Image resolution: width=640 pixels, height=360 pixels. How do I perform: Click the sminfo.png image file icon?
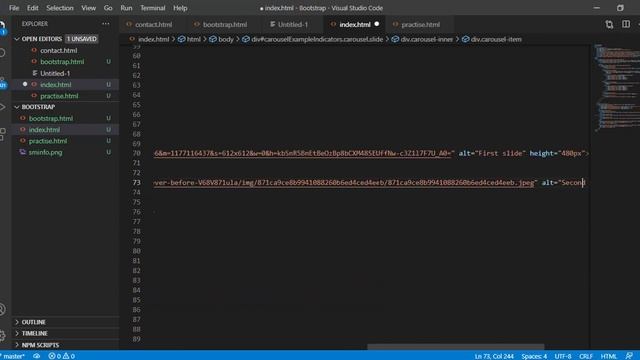(22, 152)
